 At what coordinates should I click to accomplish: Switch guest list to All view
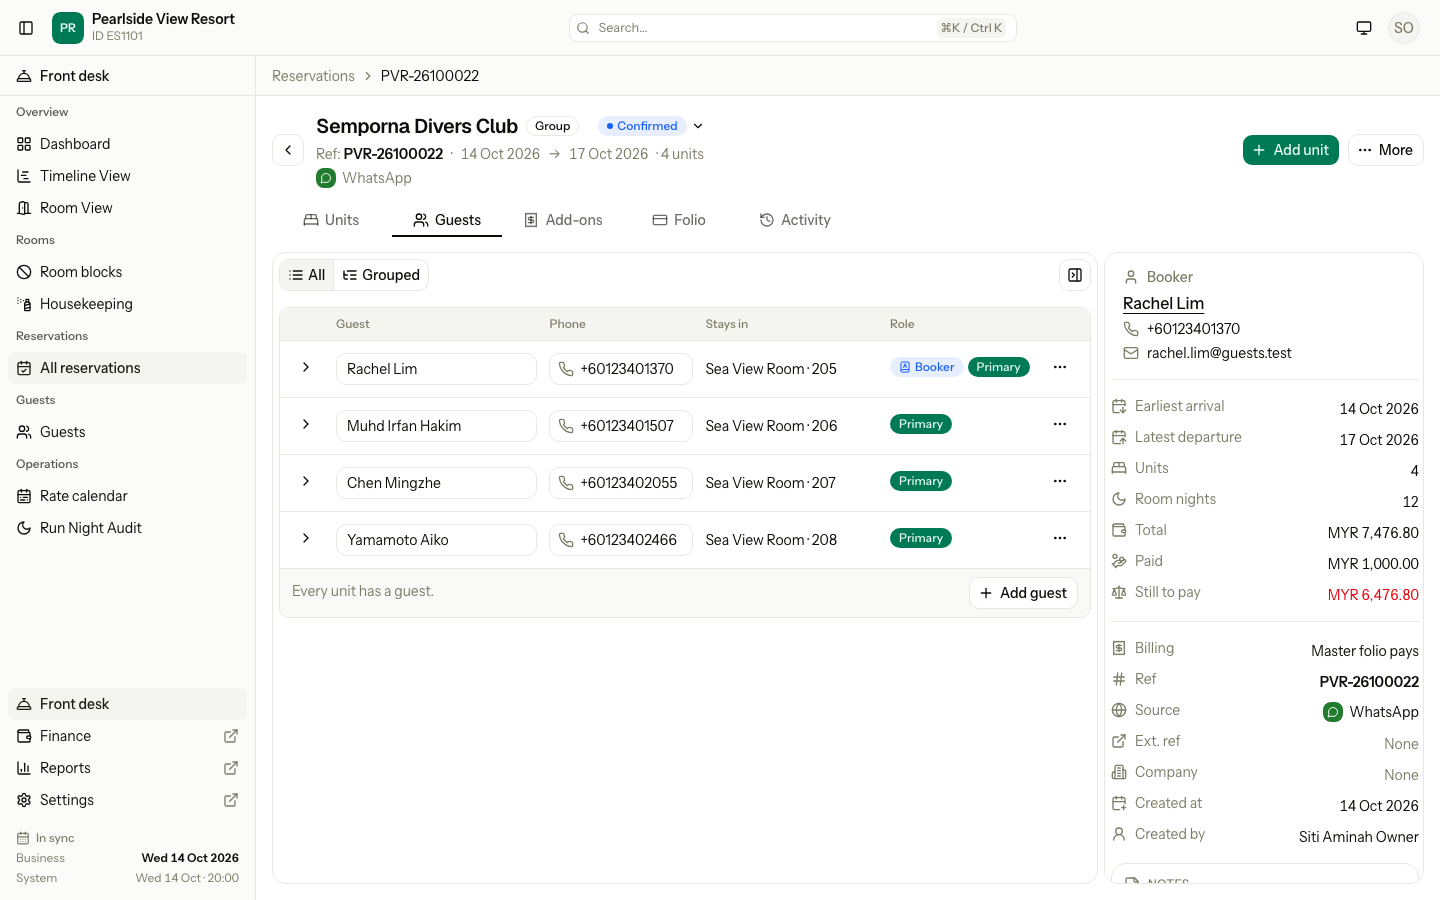(x=307, y=275)
